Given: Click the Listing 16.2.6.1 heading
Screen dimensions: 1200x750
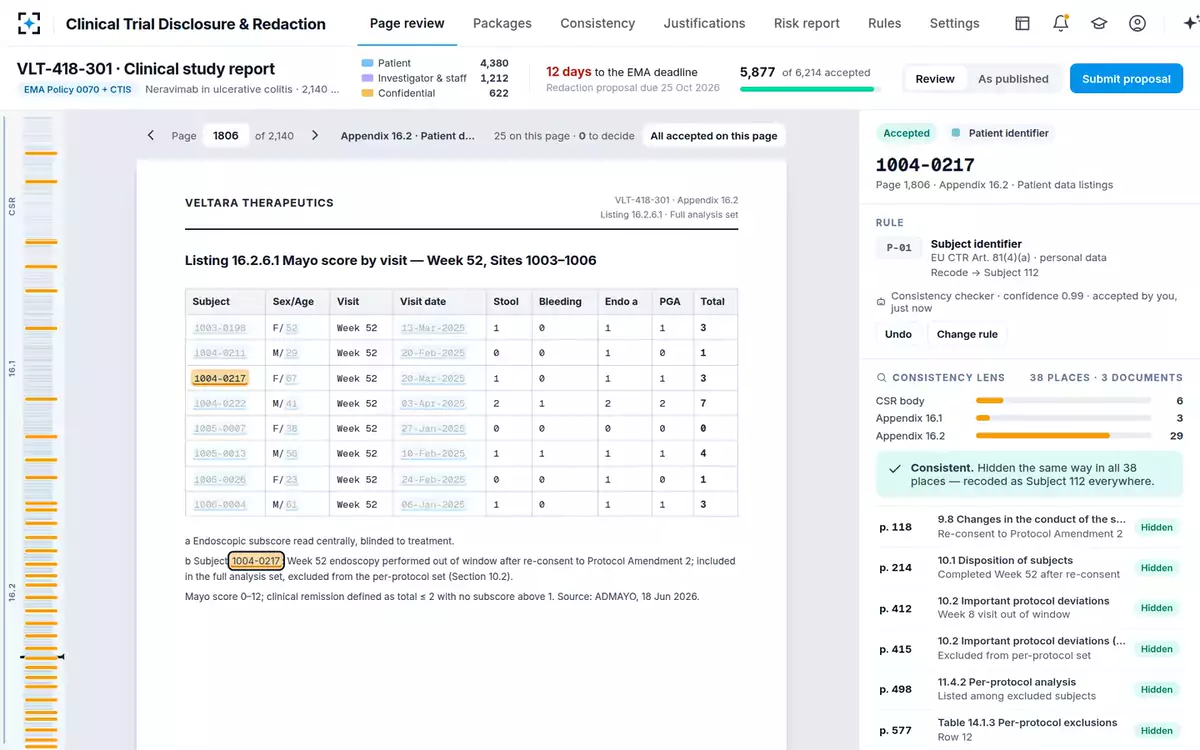Looking at the screenshot, I should pos(391,260).
